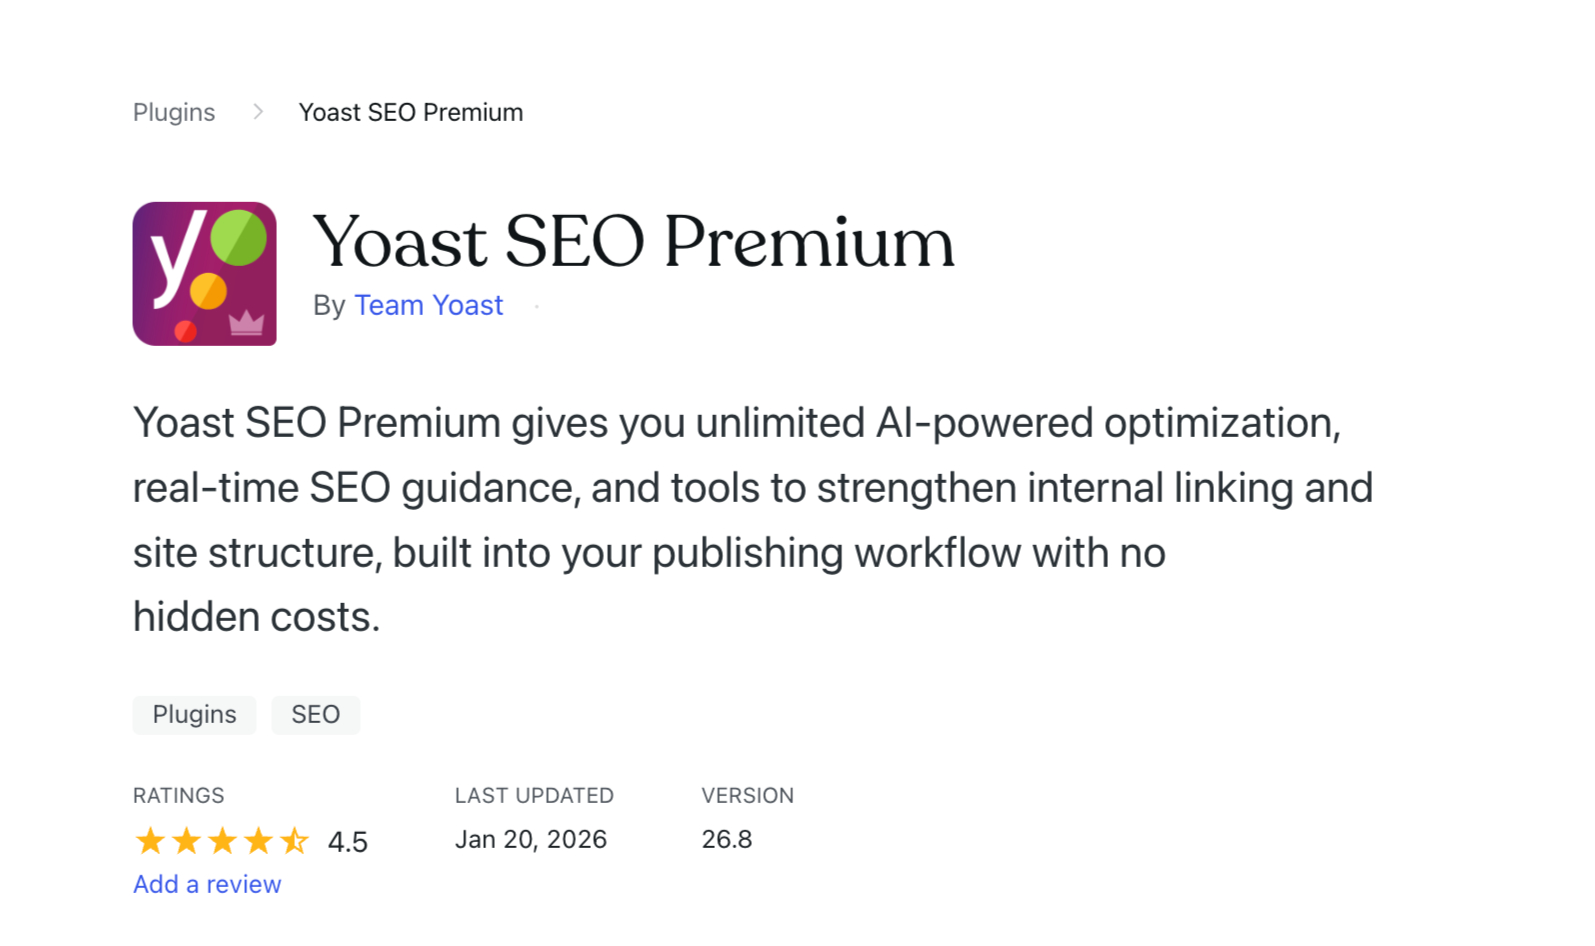Open the Plugins breadcrumb link
Screen dimensions: 1595x946
coord(173,112)
